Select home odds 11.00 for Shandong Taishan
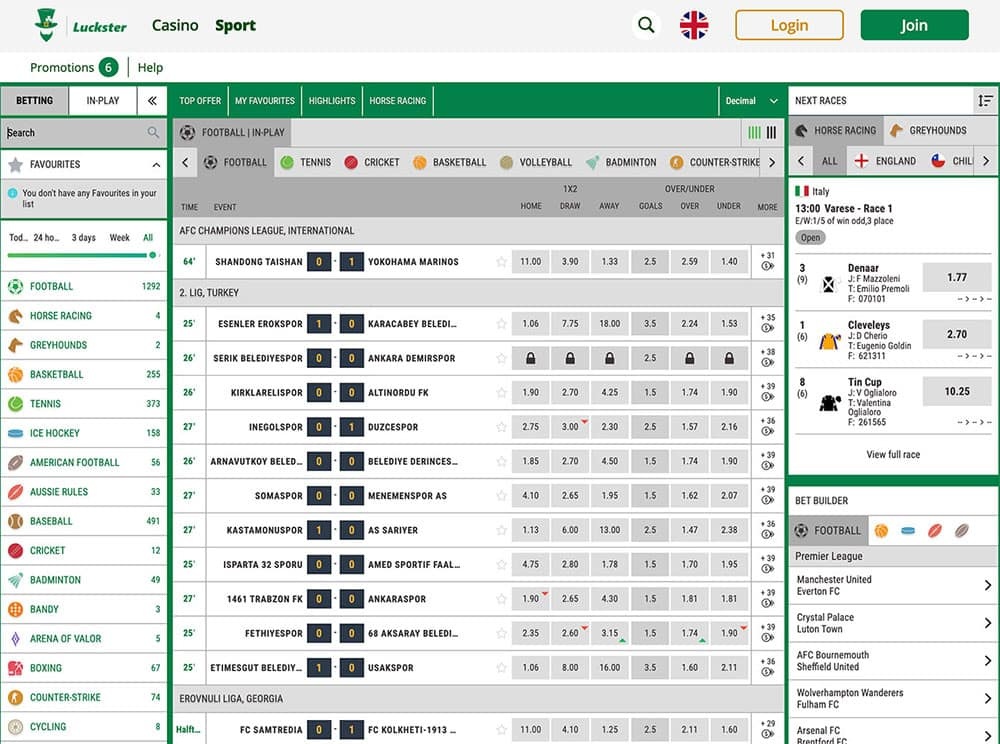1000x744 pixels. pyautogui.click(x=531, y=261)
